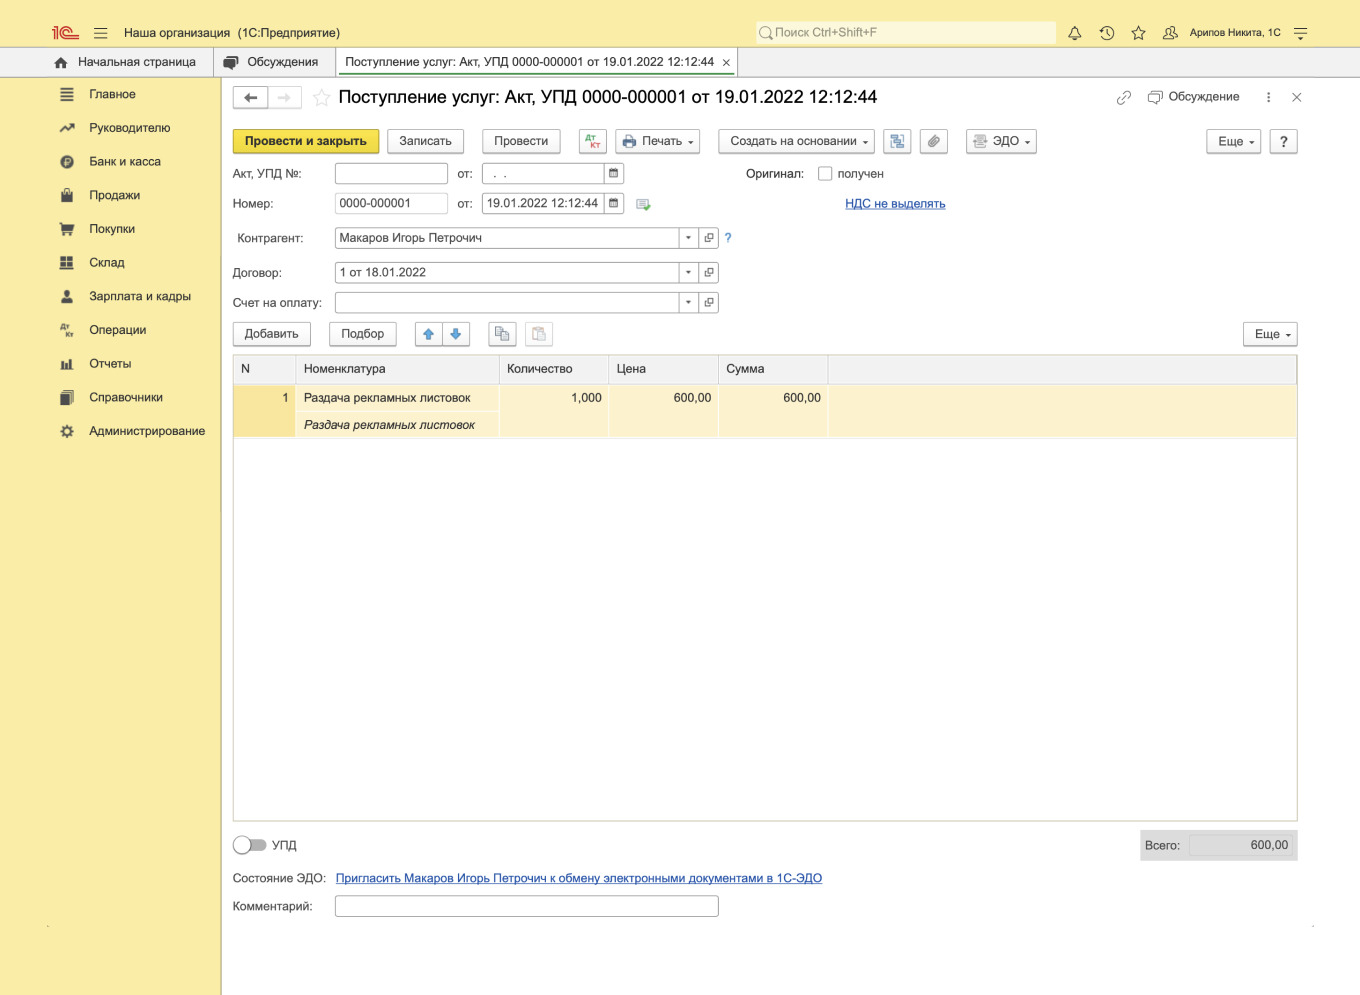Move row up with blue arrow
The height and width of the screenshot is (995, 1360).
pyautogui.click(x=429, y=334)
